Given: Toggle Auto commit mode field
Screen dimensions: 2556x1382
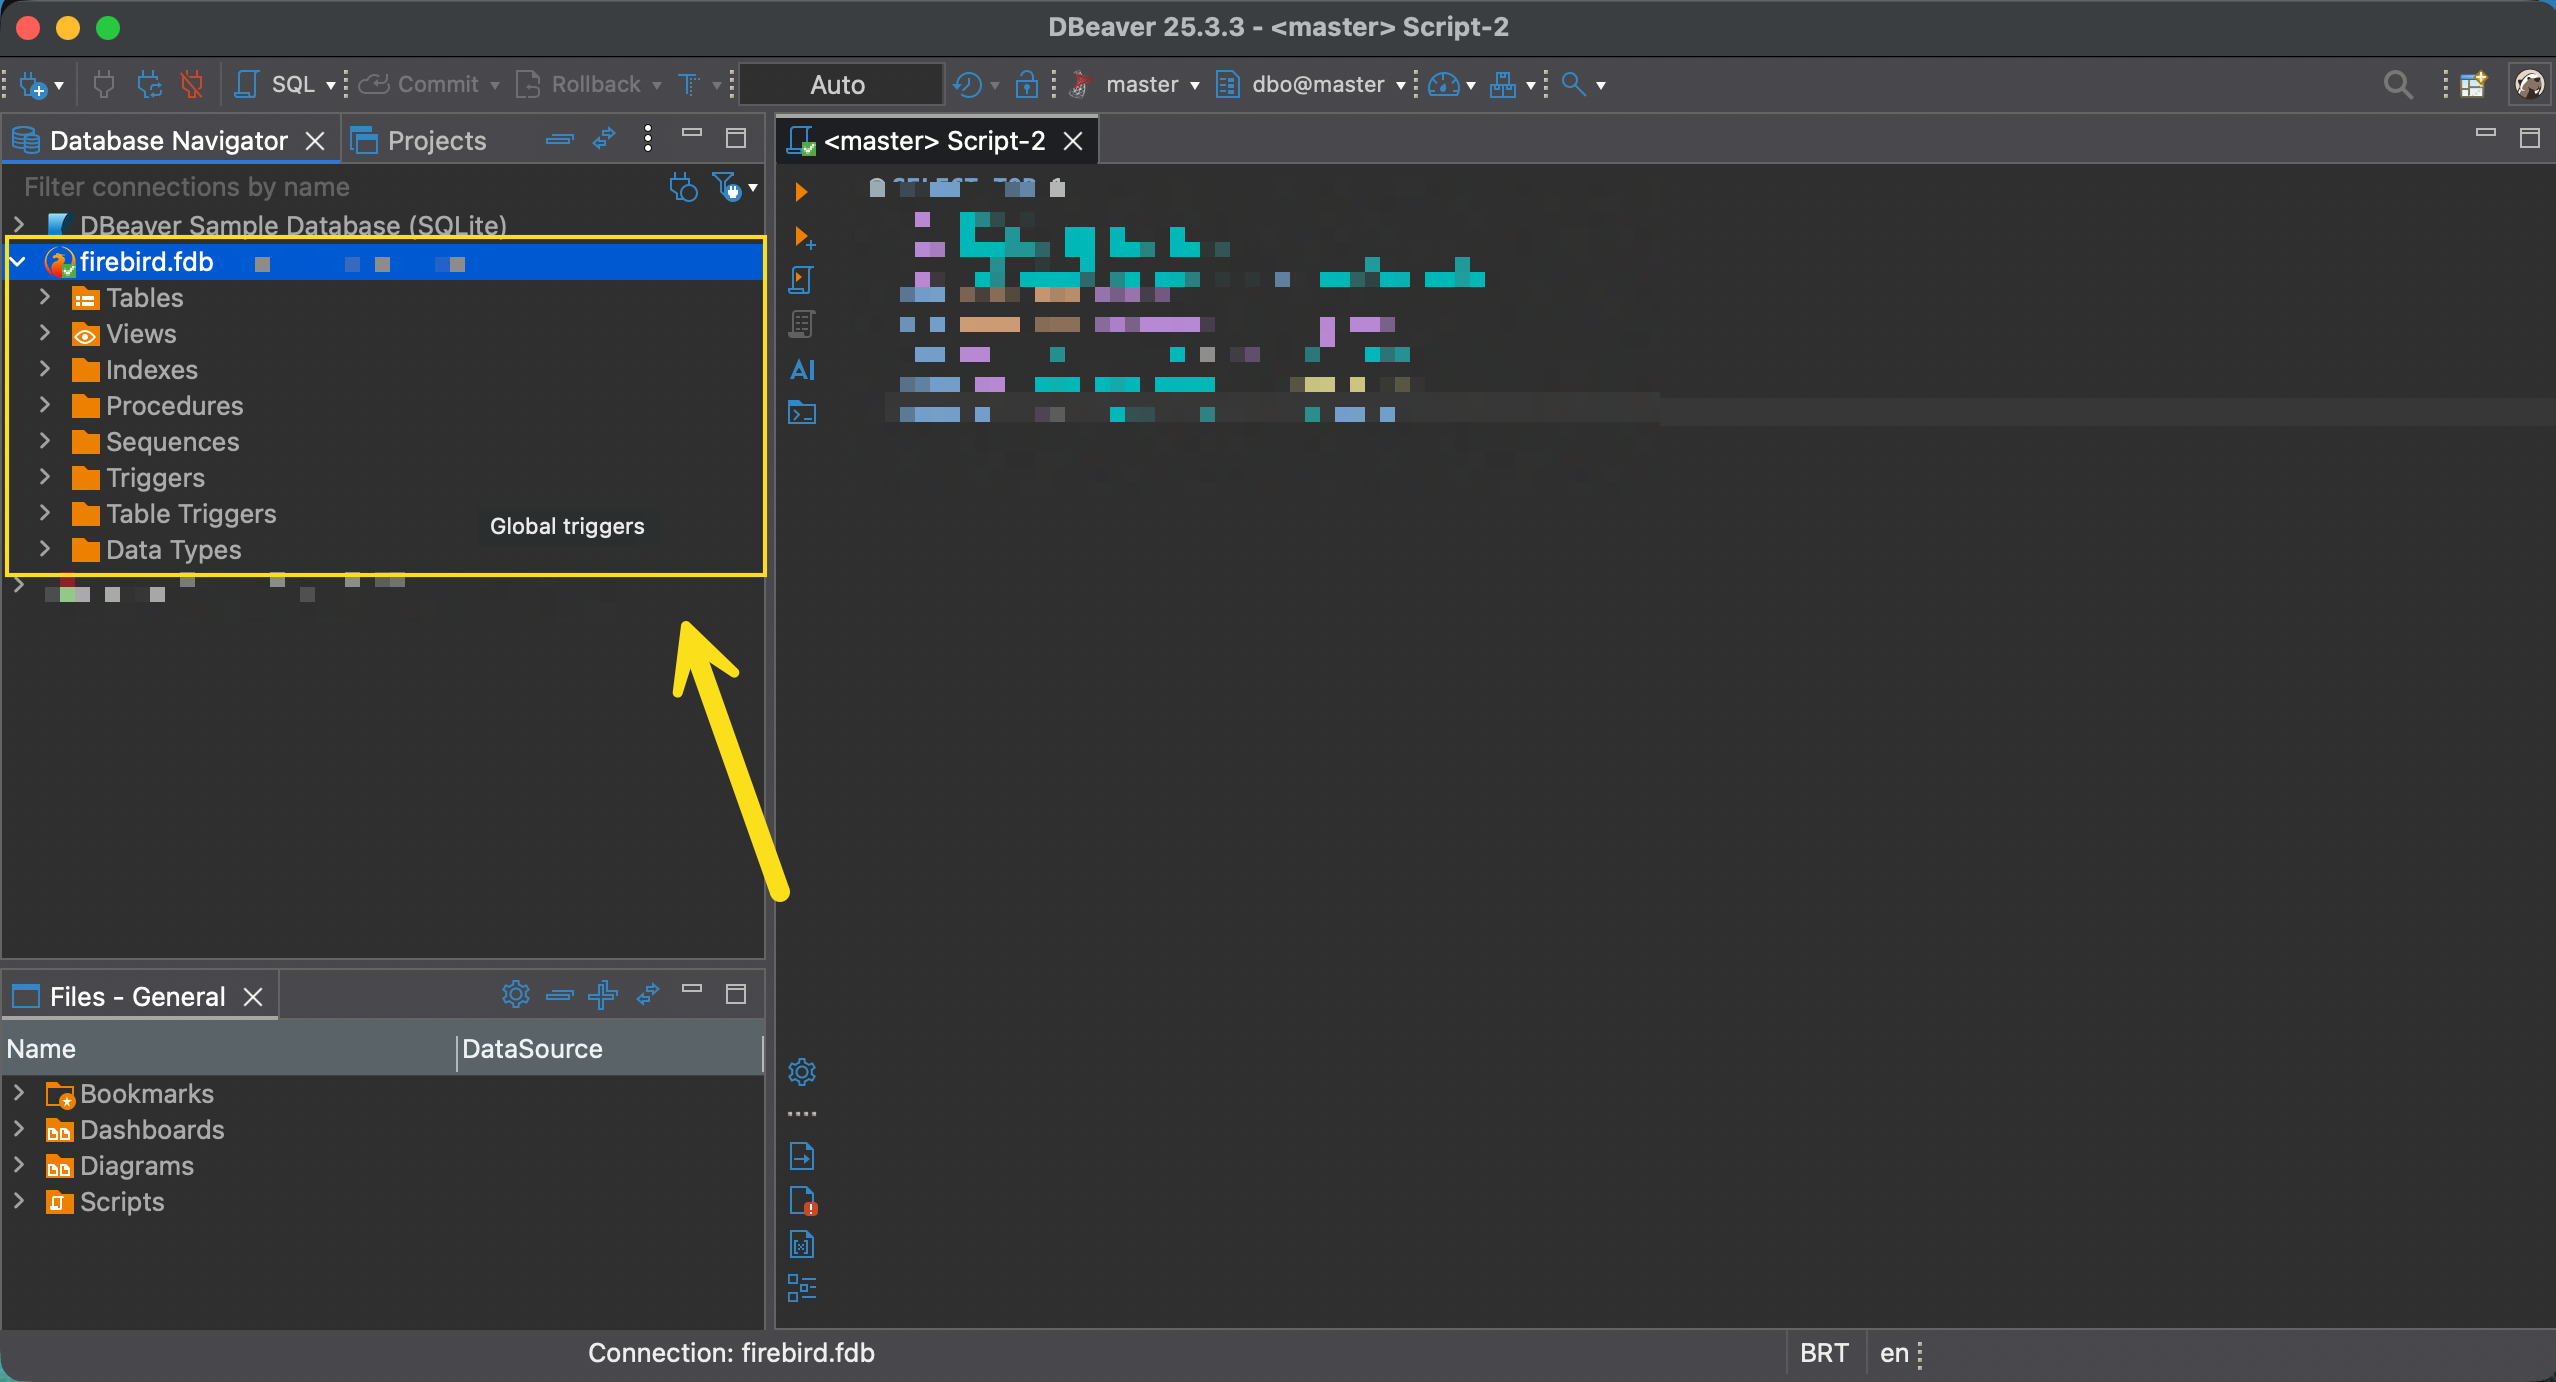Looking at the screenshot, I should pyautogui.click(x=838, y=85).
